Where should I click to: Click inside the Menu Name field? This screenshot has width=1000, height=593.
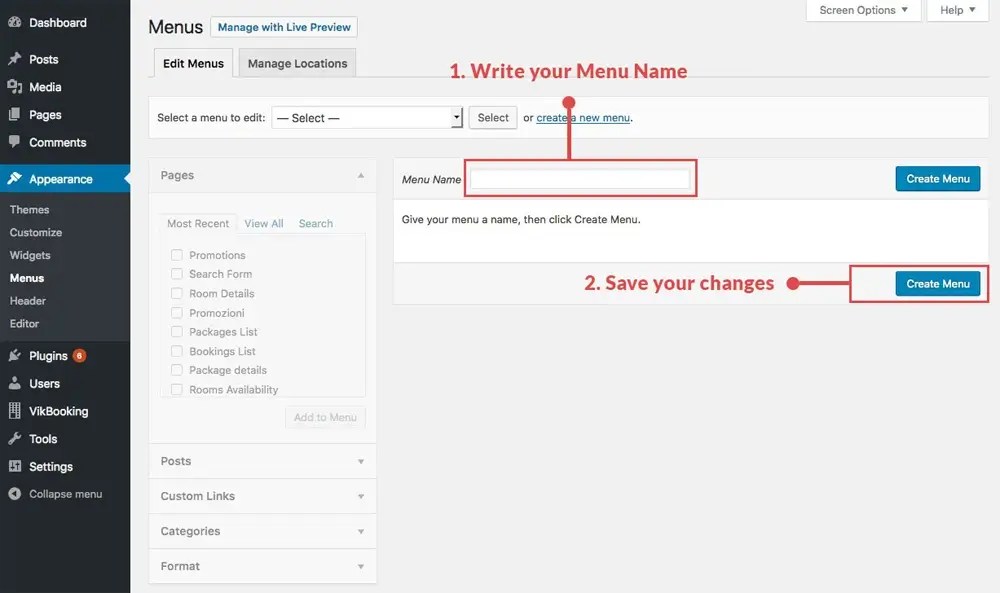pyautogui.click(x=580, y=178)
